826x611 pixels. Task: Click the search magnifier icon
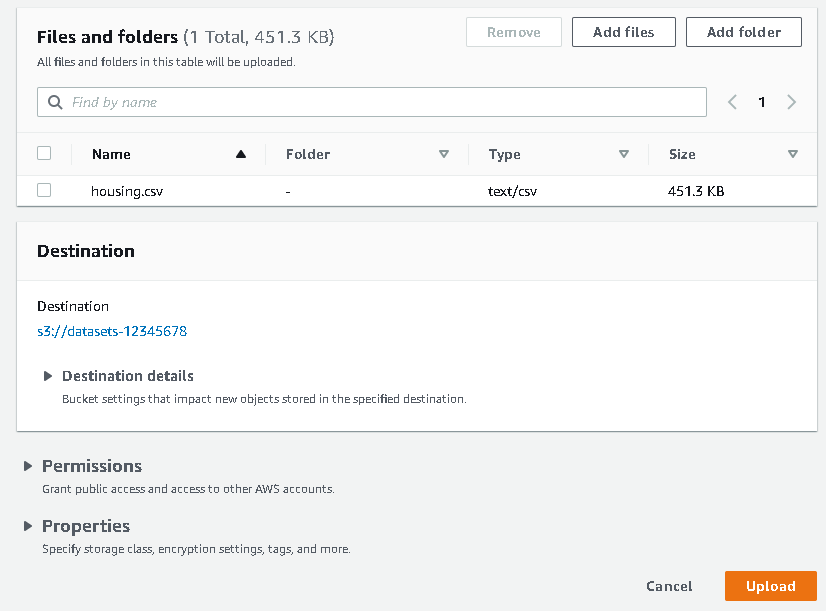(x=54, y=102)
